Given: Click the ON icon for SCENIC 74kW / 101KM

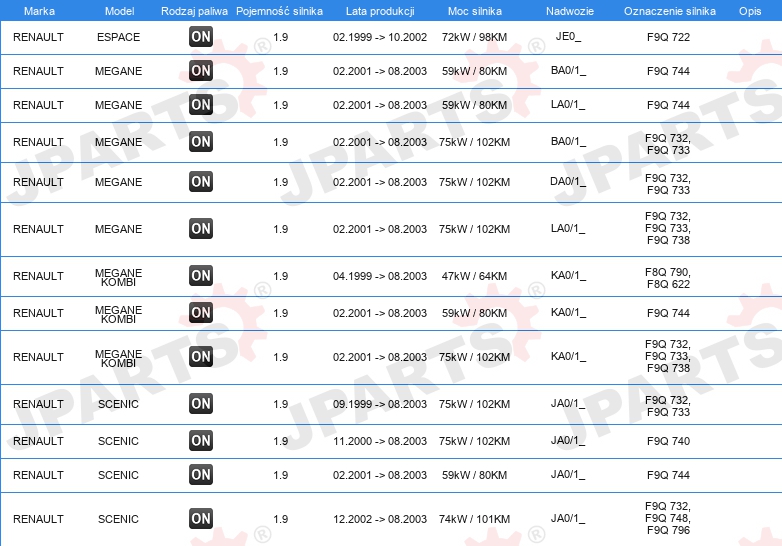Looking at the screenshot, I should (x=201, y=519).
